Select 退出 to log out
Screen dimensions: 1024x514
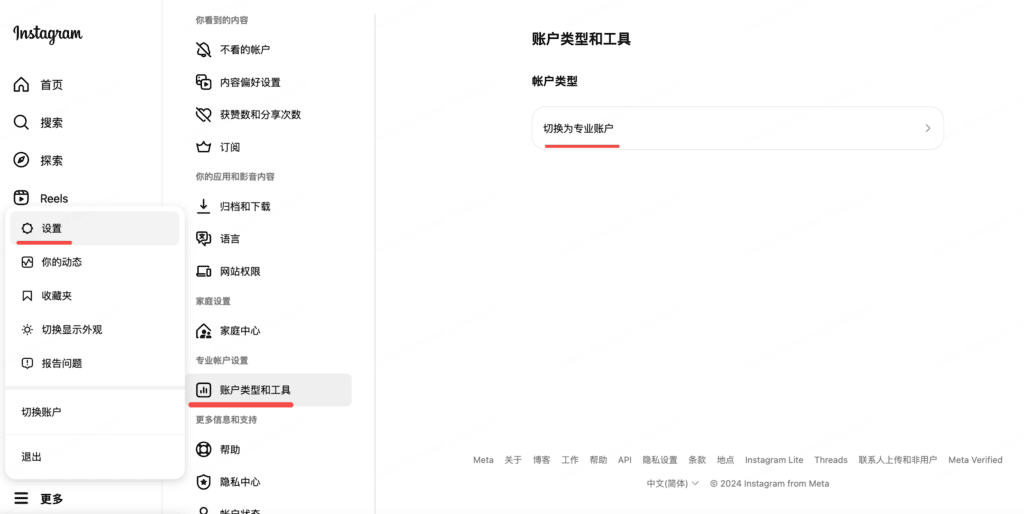[x=95, y=457]
